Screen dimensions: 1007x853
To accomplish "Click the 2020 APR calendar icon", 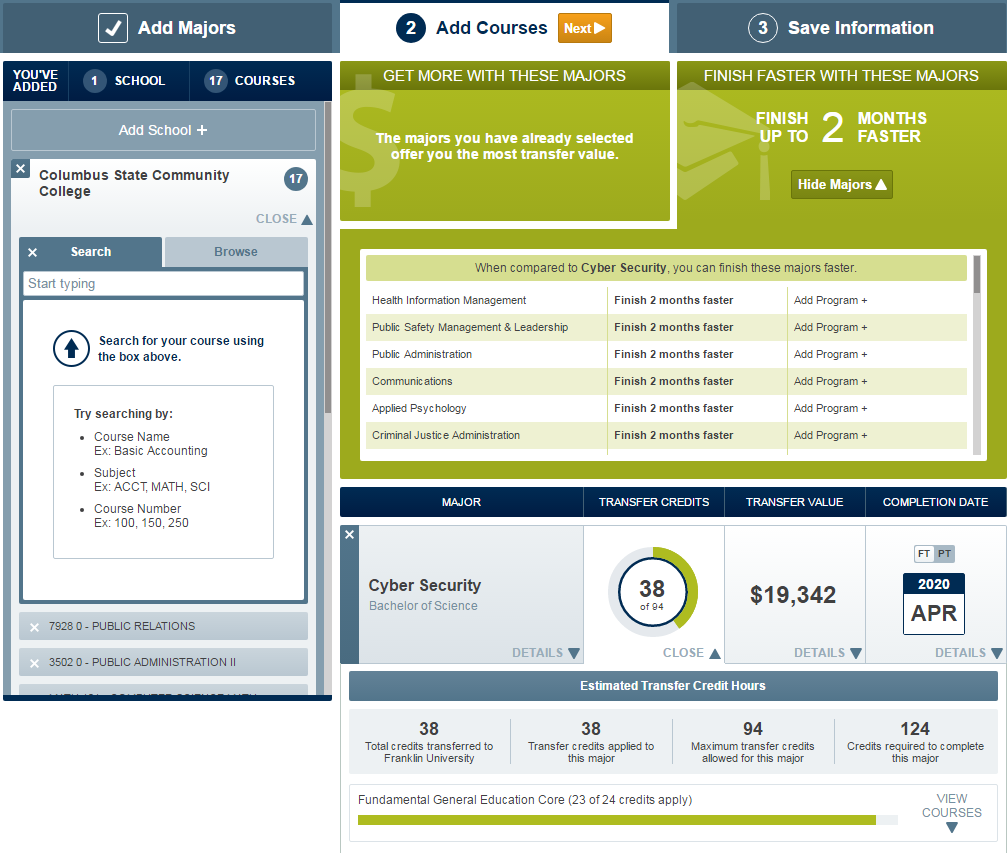I will (934, 603).
